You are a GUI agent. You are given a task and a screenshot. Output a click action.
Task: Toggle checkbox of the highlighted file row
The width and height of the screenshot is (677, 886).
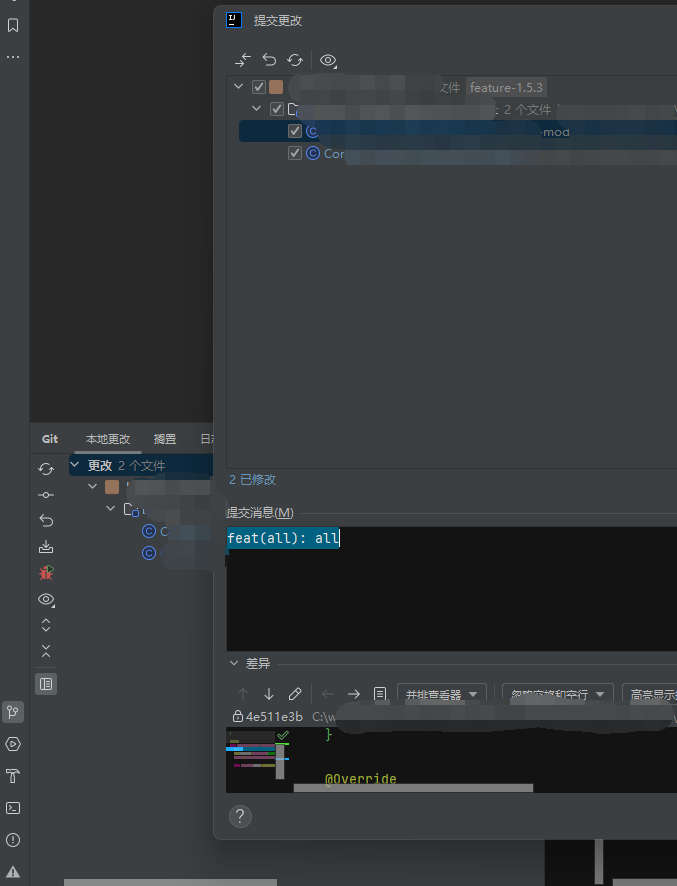(x=295, y=131)
